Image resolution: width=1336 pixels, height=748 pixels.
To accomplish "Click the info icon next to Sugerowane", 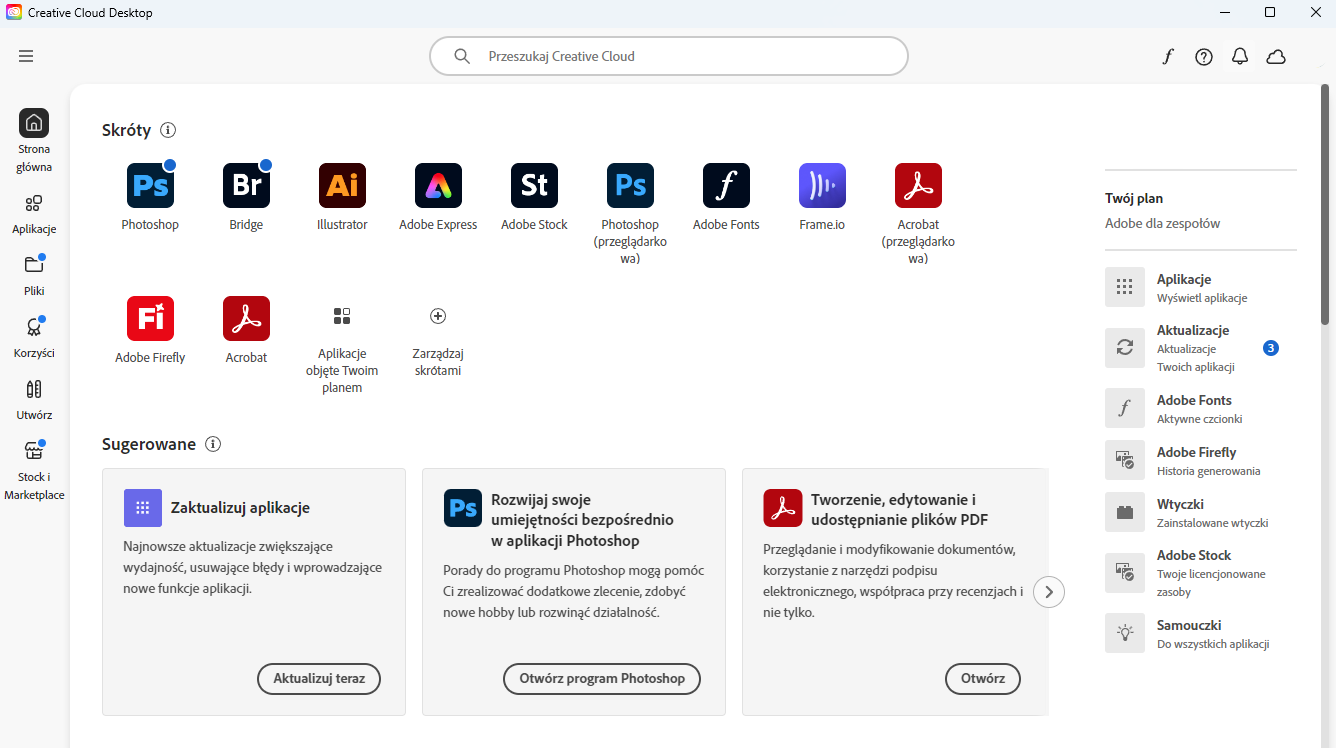I will (x=213, y=444).
